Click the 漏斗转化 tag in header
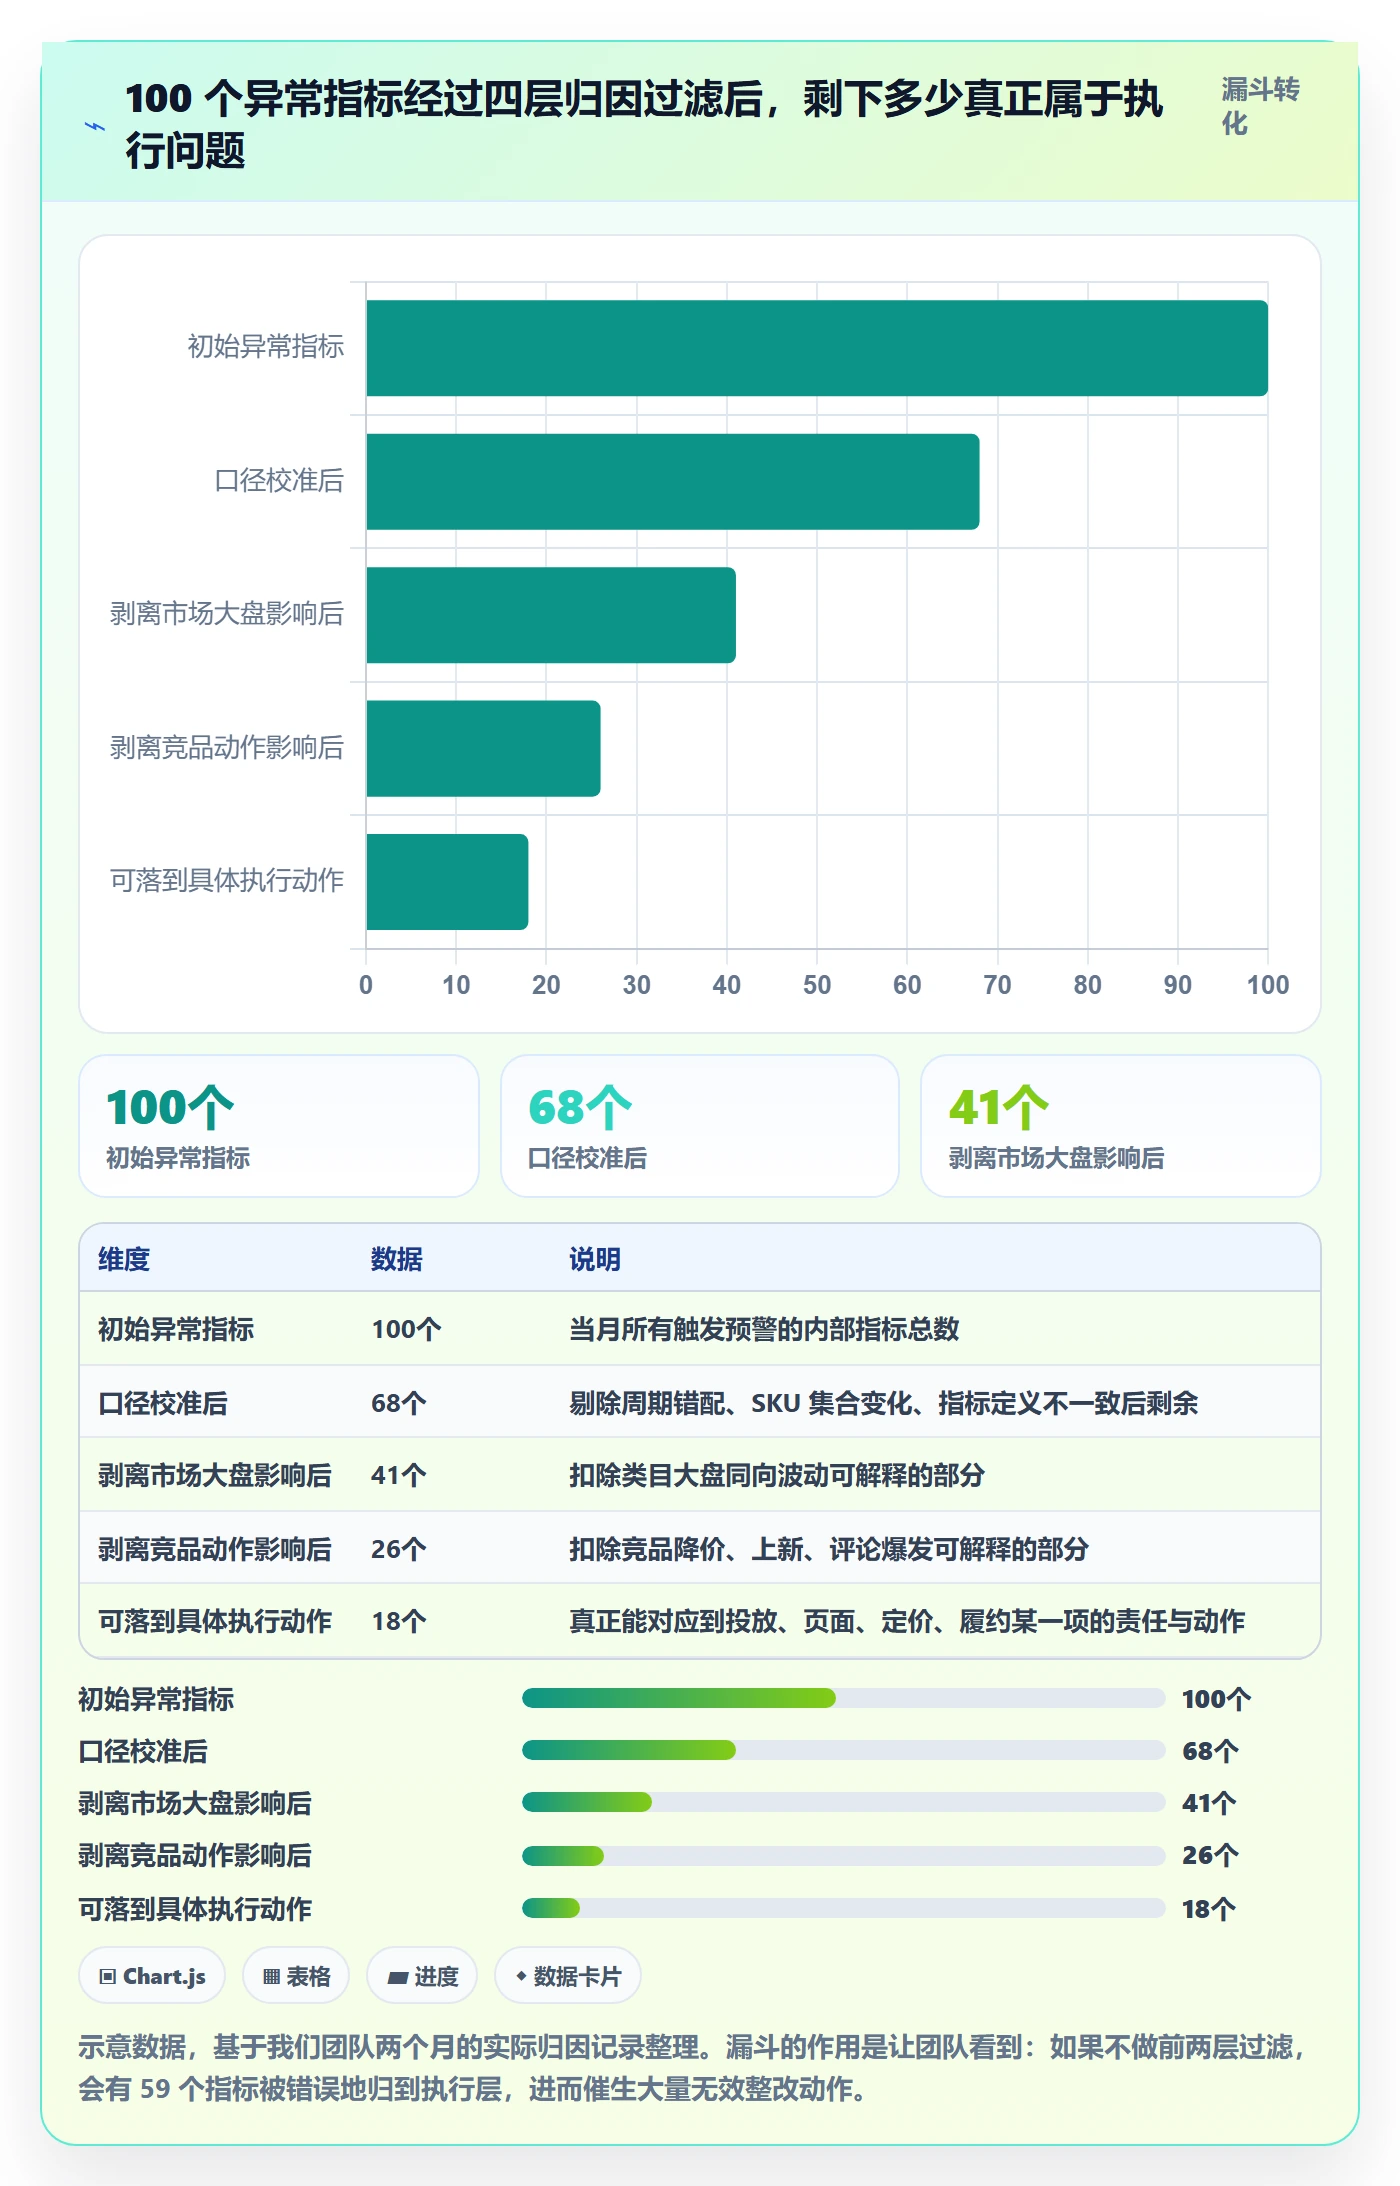Screen dimensions: 1400x2186 click(x=1260, y=106)
